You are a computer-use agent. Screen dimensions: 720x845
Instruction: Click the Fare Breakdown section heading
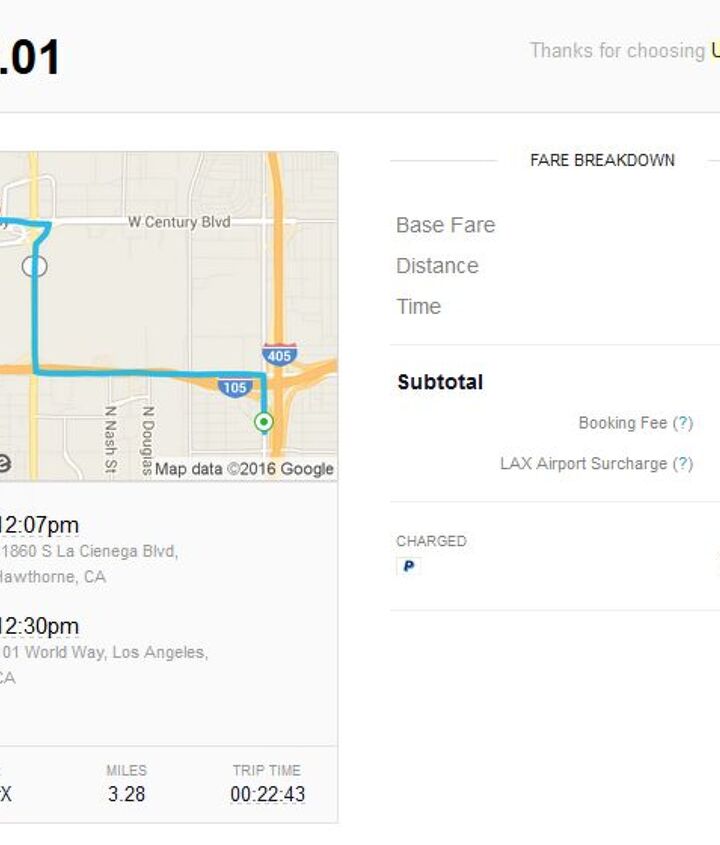[x=602, y=160]
